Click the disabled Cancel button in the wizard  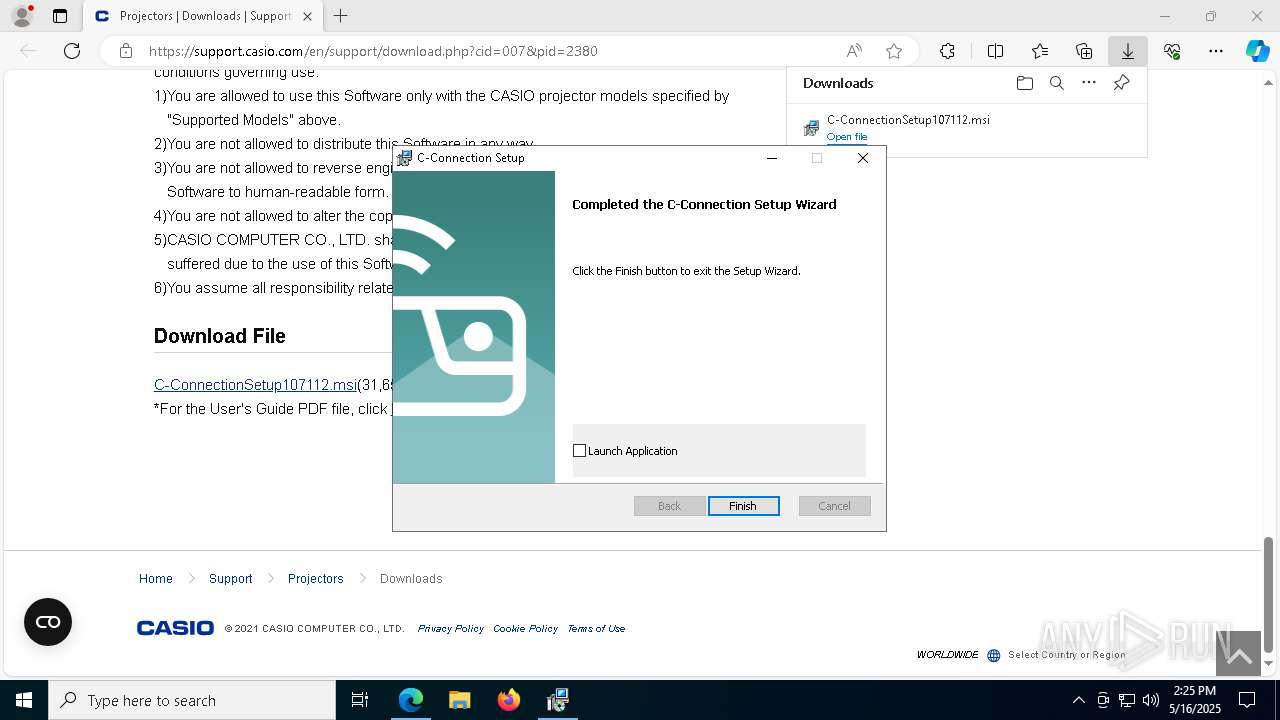(x=834, y=506)
